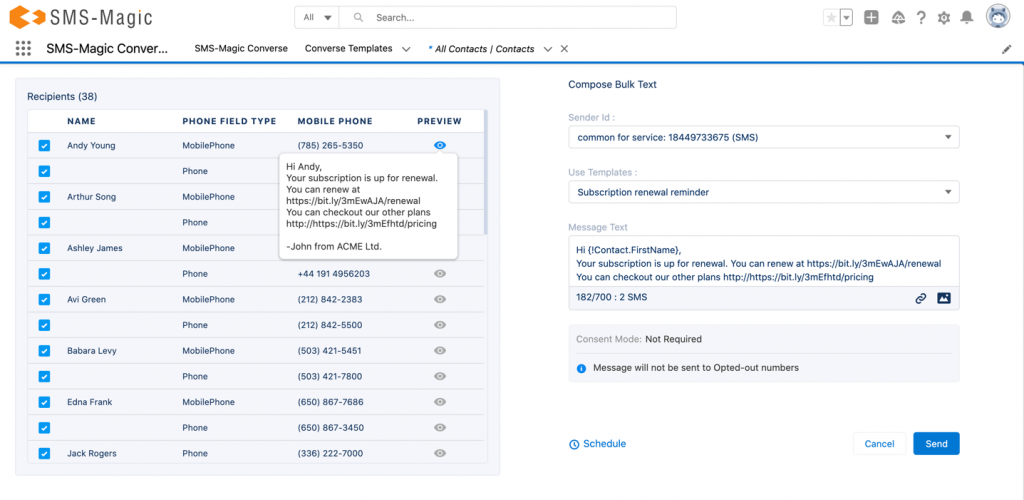1024x500 pixels.
Task: Preview message for number (650) 867-3450
Action: click(x=440, y=428)
